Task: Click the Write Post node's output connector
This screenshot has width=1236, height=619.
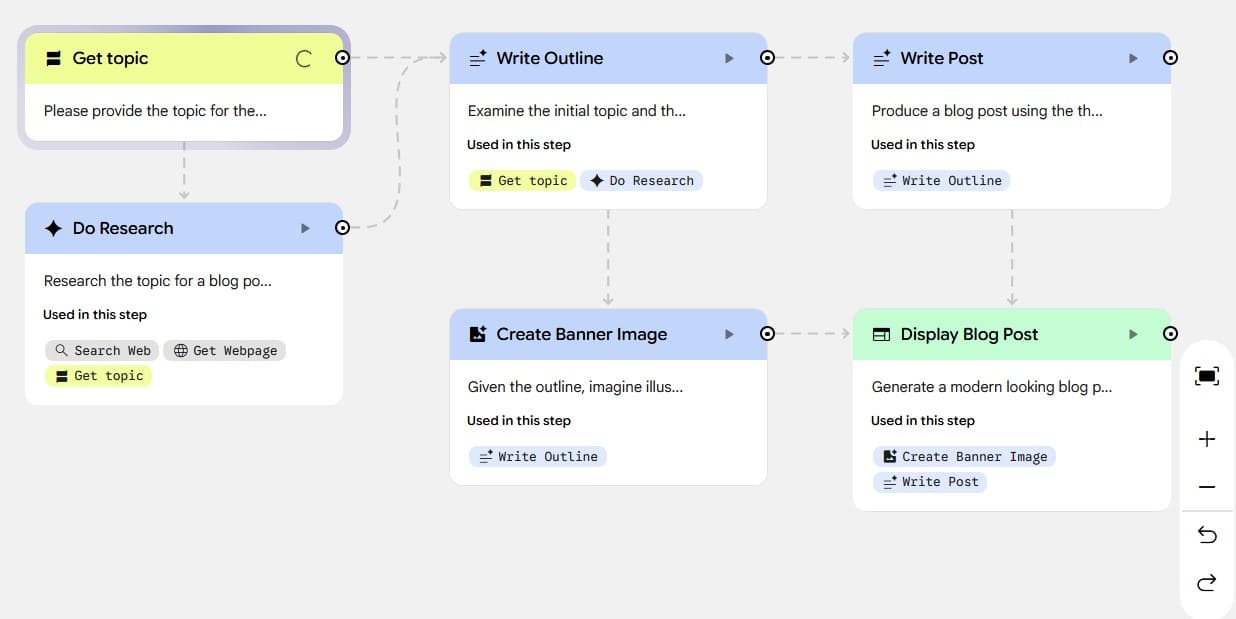Action: tap(1170, 58)
